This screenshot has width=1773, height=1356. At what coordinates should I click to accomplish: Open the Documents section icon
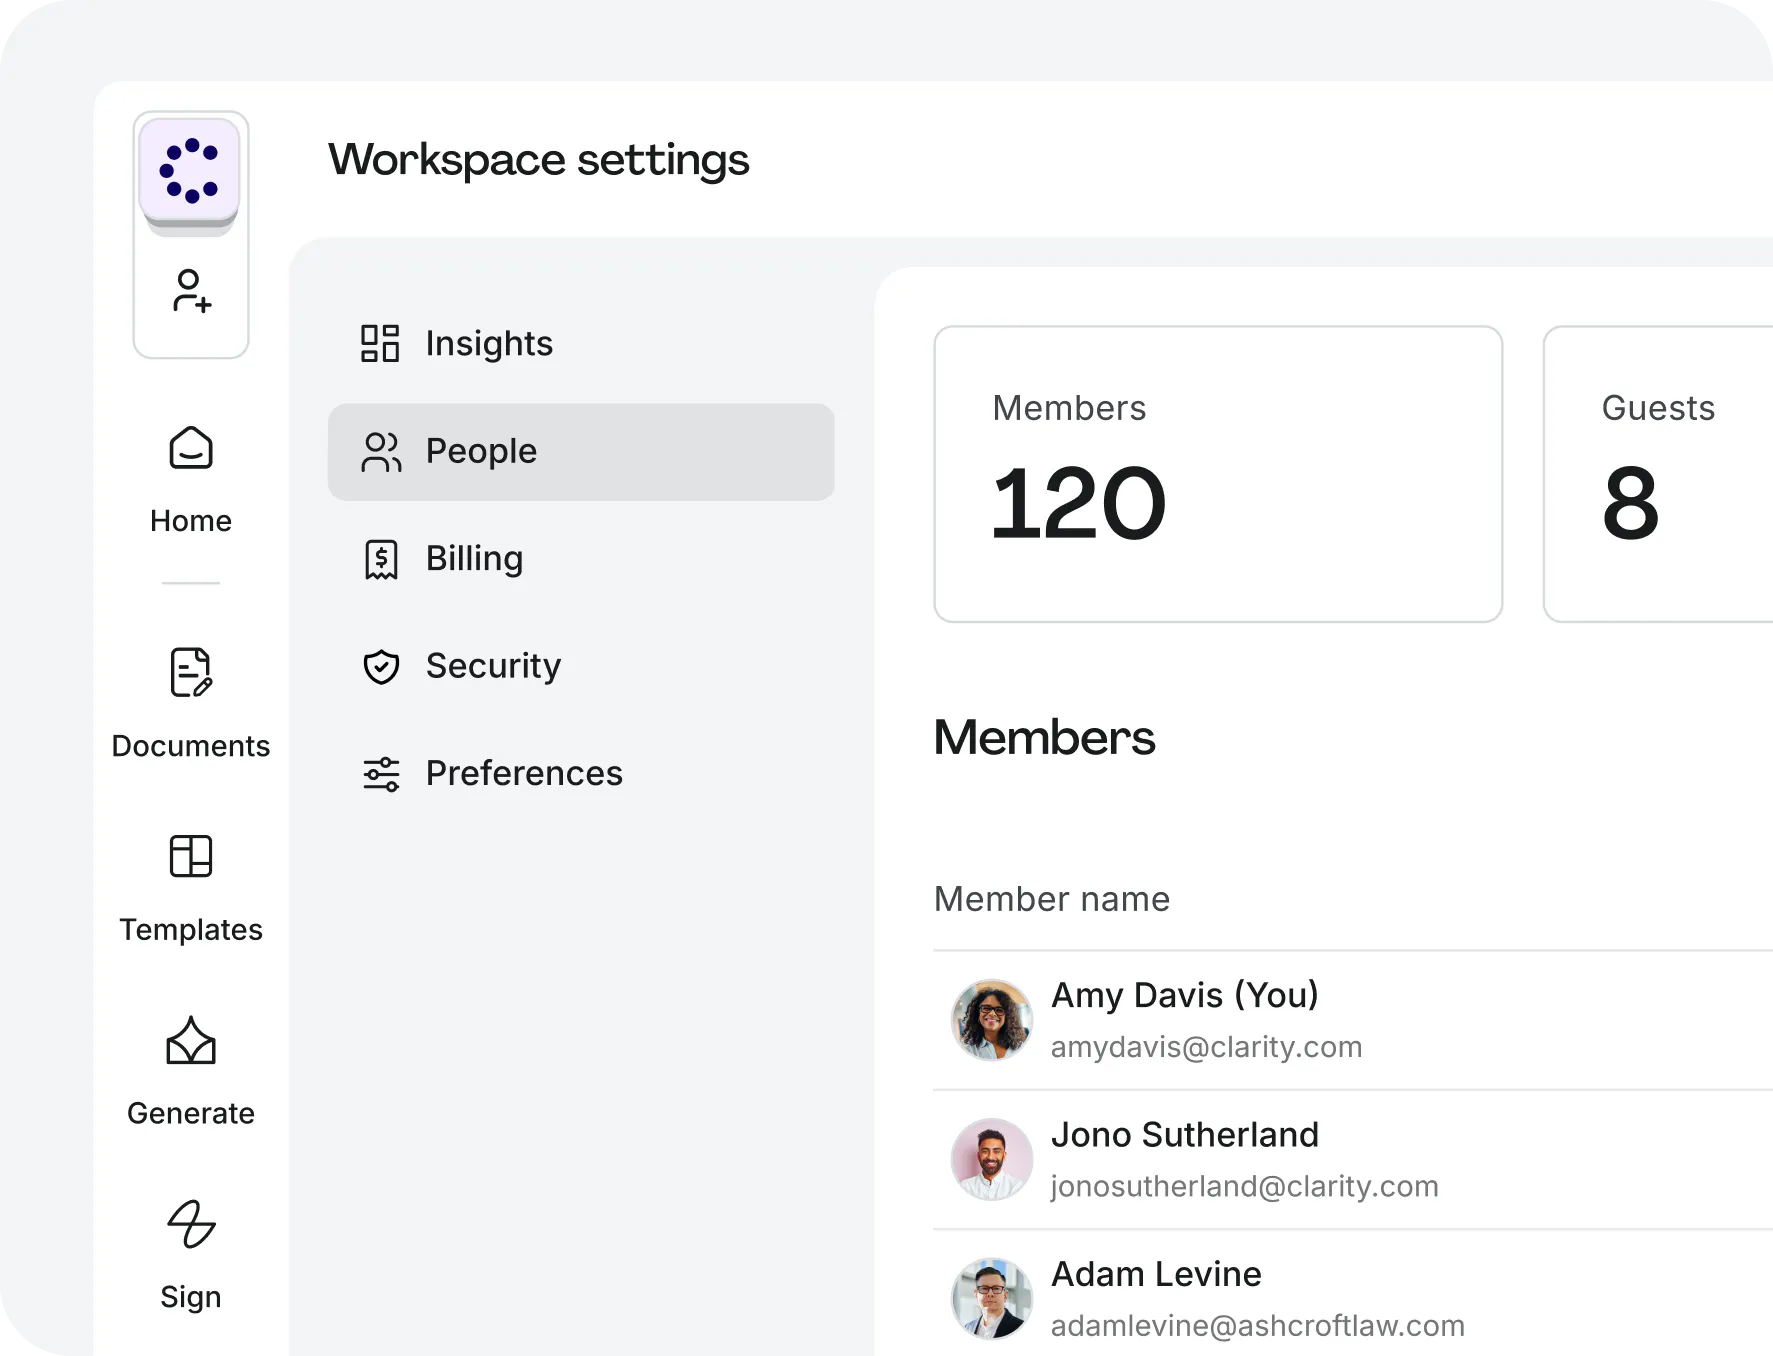click(191, 672)
